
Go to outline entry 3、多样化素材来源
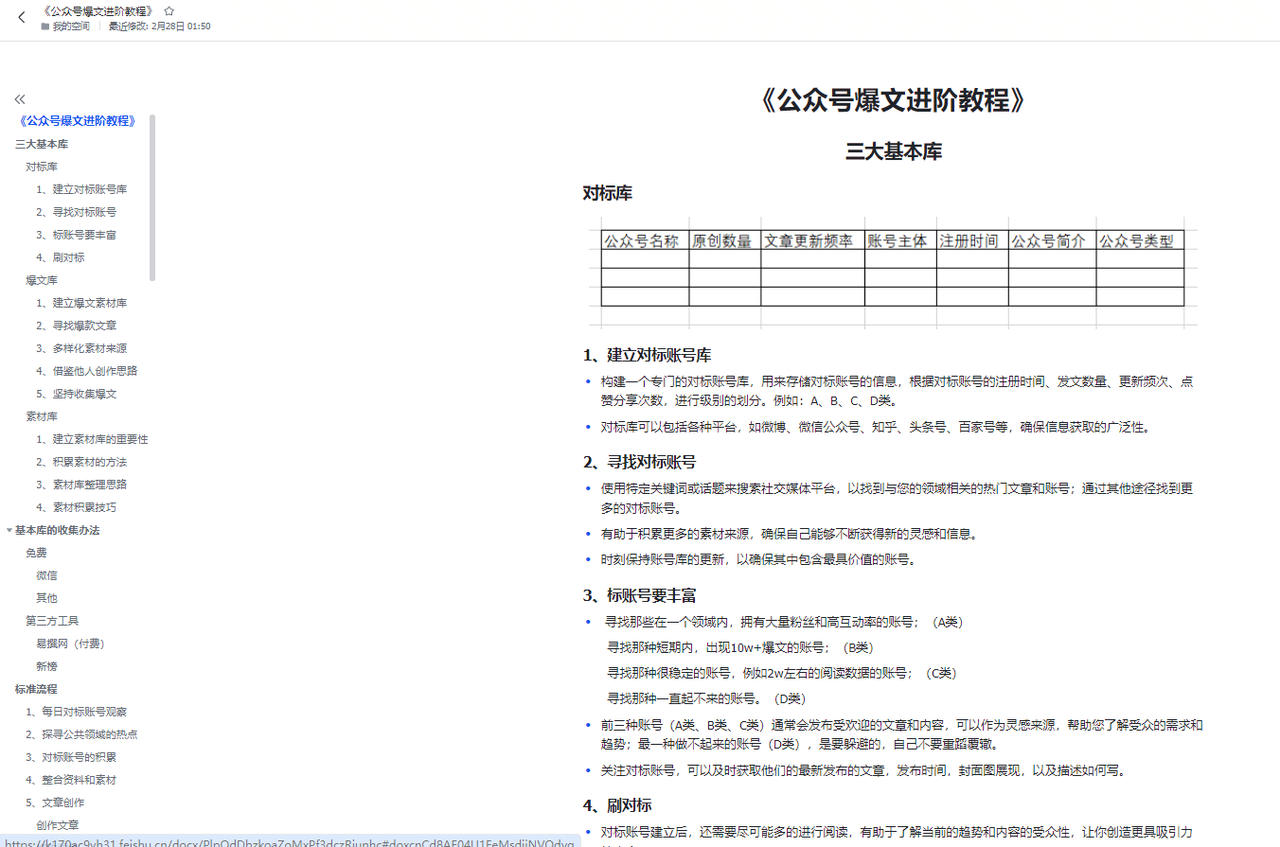pyautogui.click(x=82, y=348)
